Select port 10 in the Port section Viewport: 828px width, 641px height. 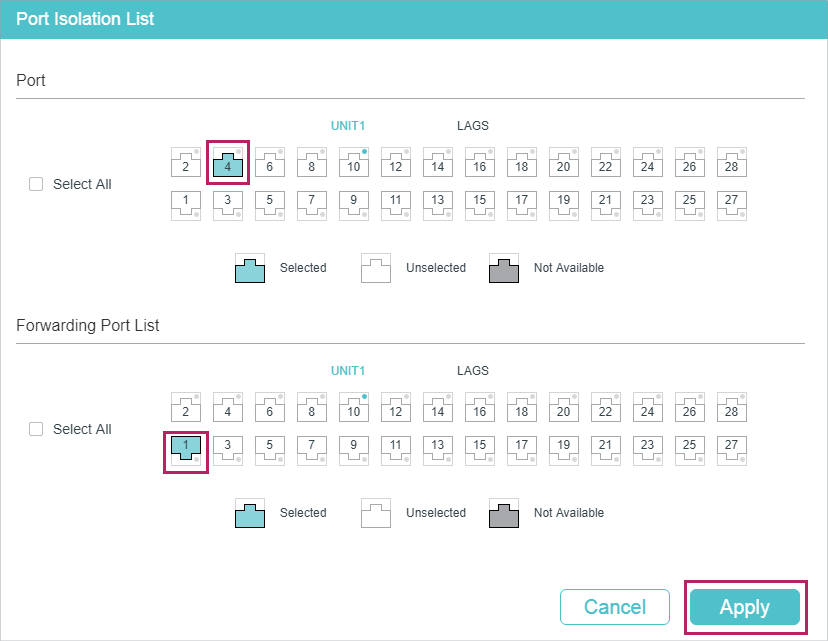pyautogui.click(x=354, y=163)
